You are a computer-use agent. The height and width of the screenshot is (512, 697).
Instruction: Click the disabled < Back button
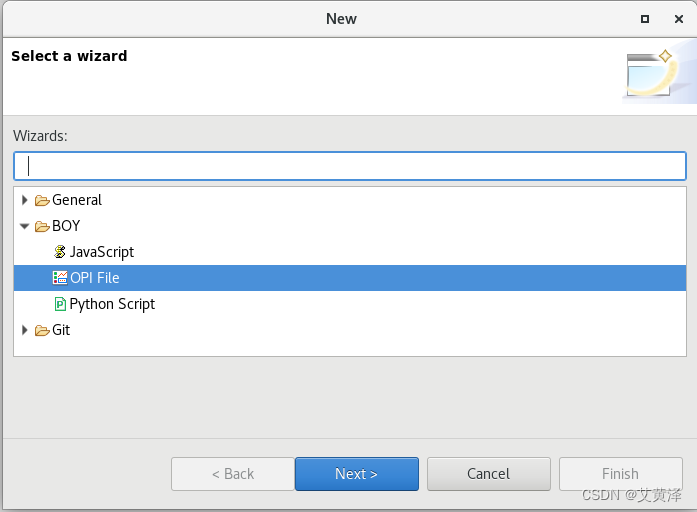(233, 474)
